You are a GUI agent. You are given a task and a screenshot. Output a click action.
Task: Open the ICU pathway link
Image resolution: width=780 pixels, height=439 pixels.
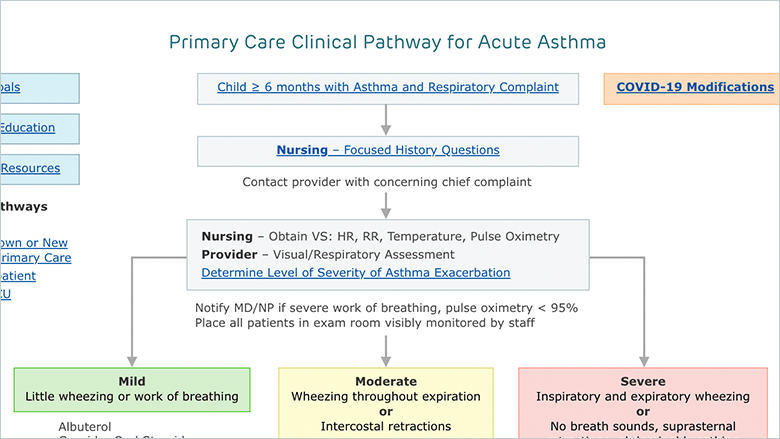pyautogui.click(x=5, y=294)
